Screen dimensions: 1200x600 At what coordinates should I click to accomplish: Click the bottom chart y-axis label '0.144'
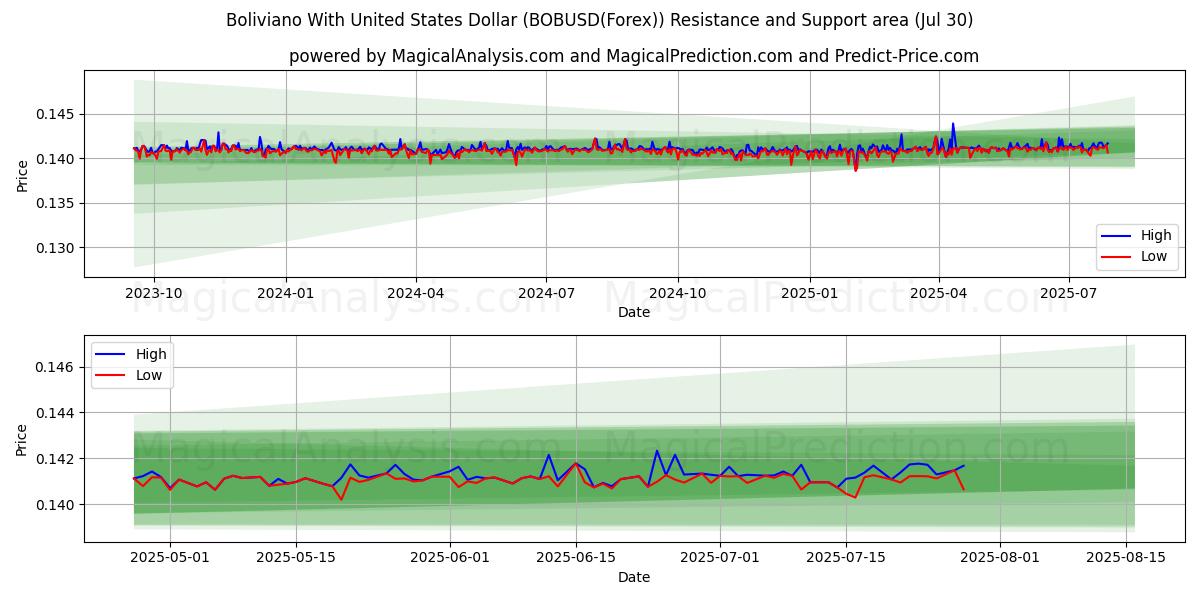pos(57,413)
